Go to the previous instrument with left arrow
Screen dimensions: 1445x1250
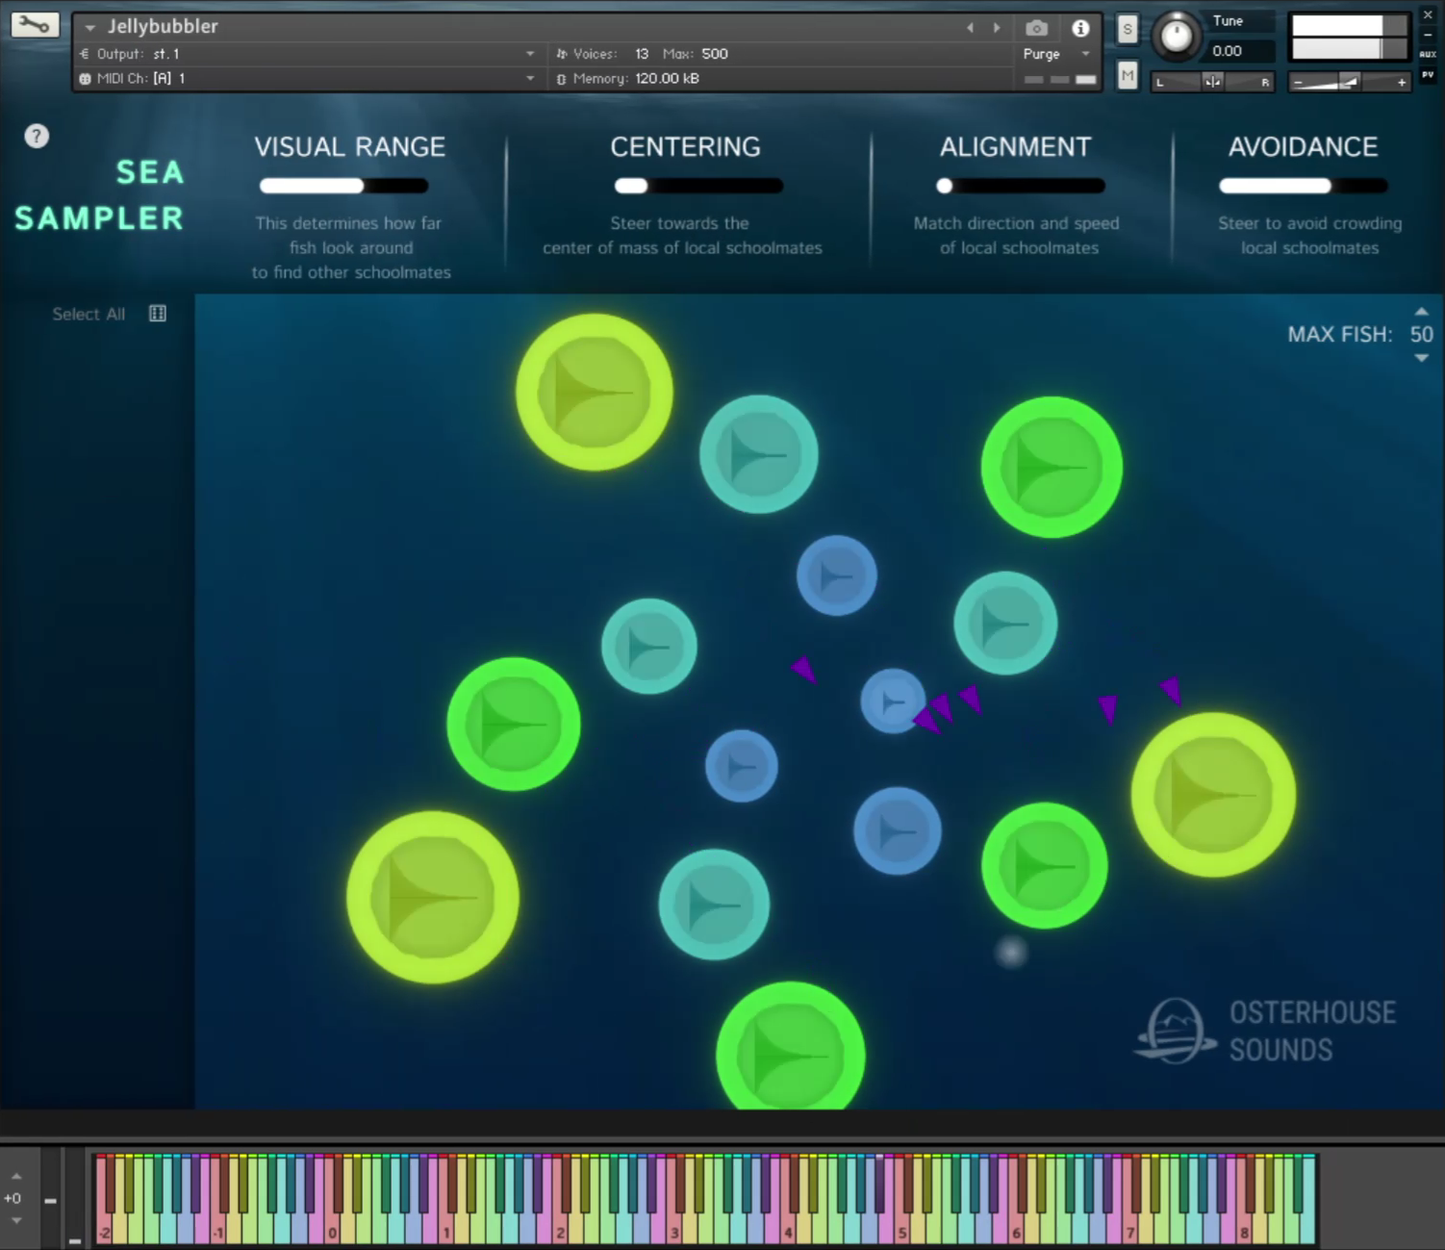point(970,28)
